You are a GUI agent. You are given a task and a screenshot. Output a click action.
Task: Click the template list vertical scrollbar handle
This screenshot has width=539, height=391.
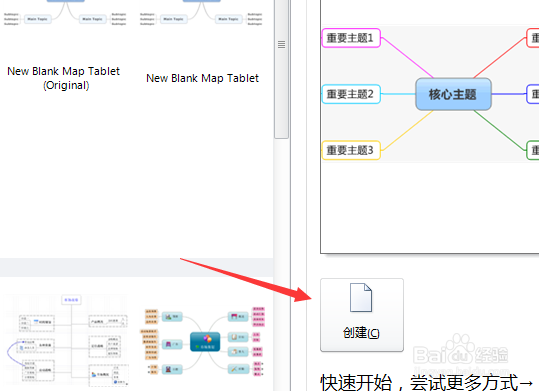(282, 69)
